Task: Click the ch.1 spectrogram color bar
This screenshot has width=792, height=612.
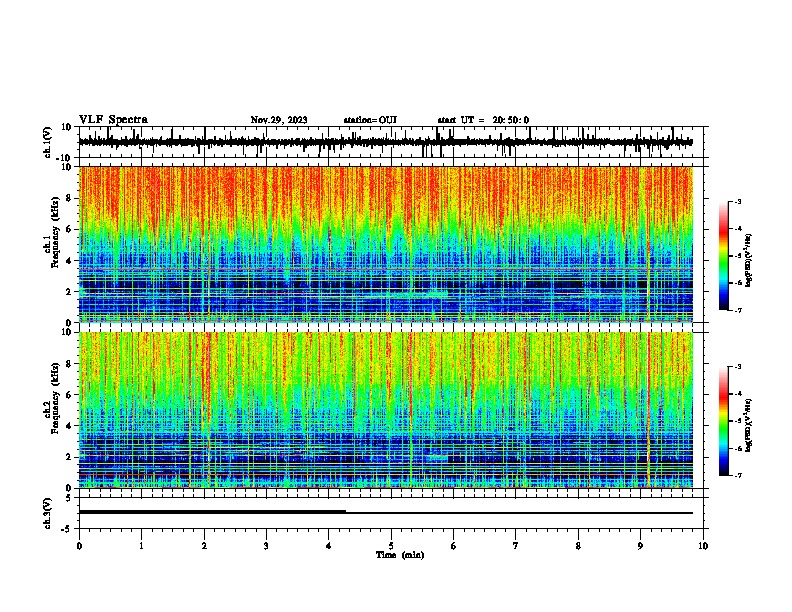Action: click(724, 256)
